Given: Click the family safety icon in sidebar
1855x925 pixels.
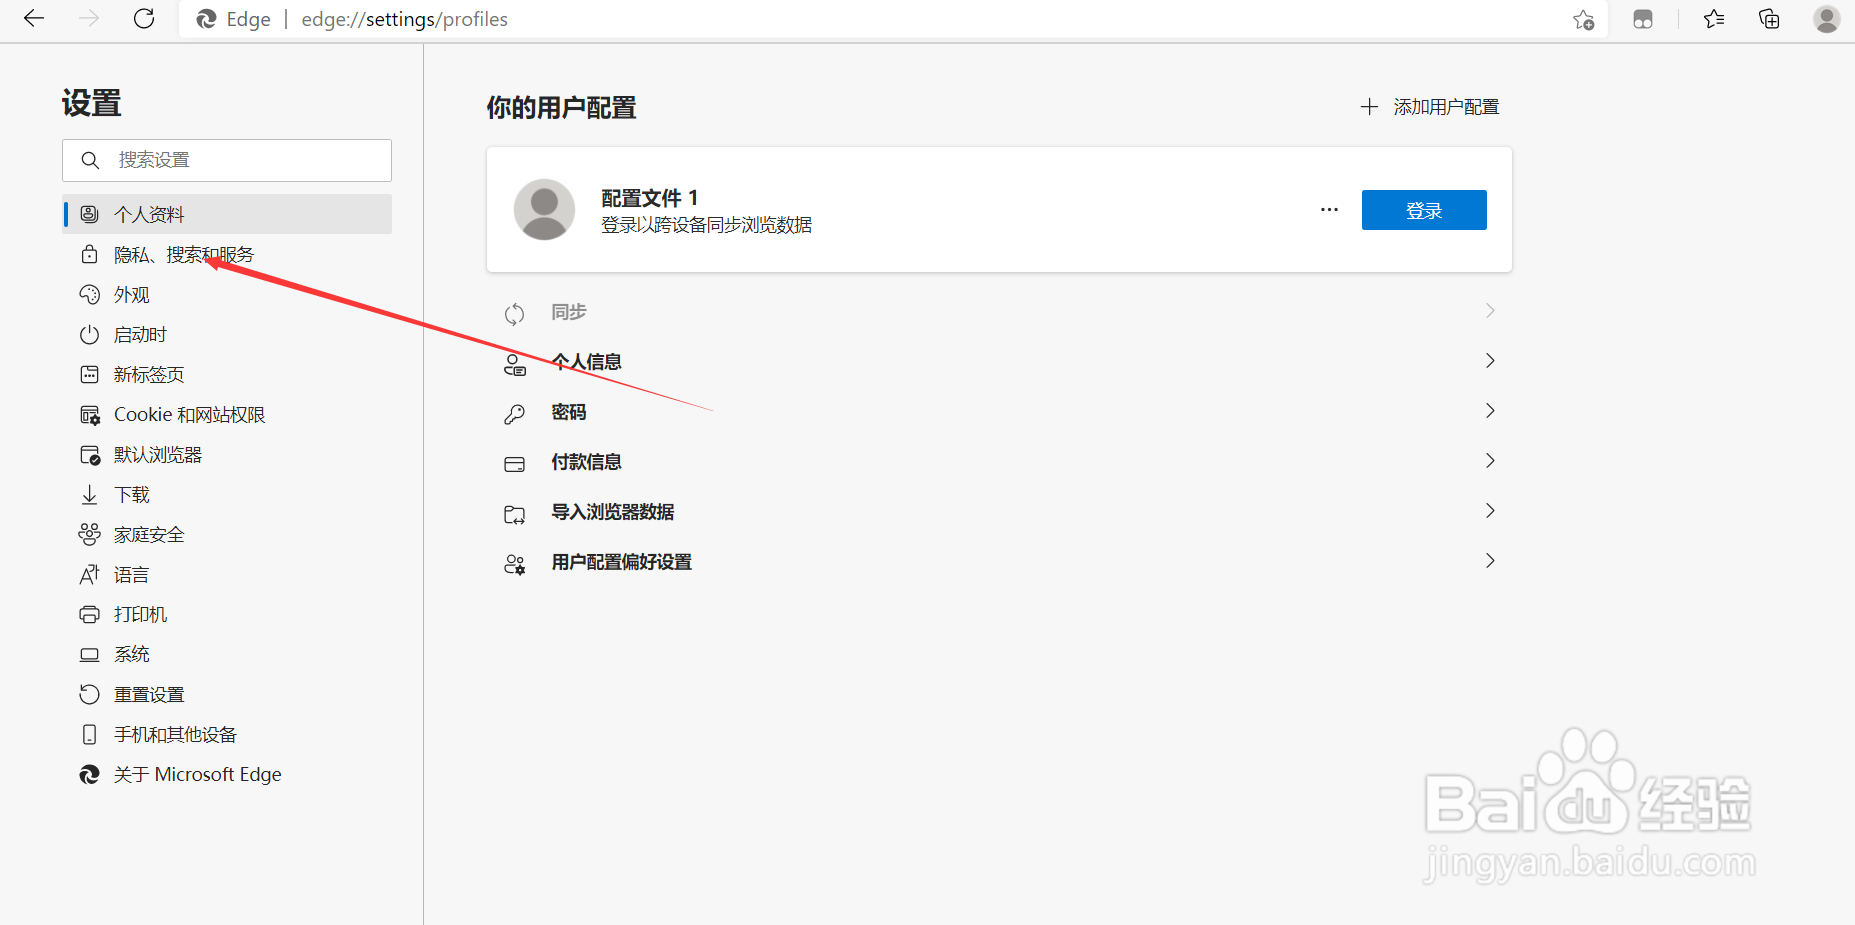Looking at the screenshot, I should click(x=90, y=534).
